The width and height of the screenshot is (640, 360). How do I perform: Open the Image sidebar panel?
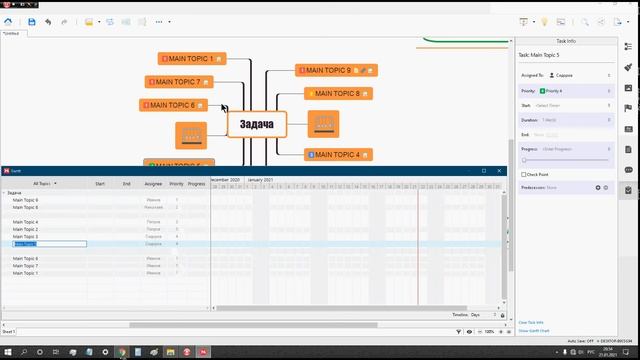629,88
